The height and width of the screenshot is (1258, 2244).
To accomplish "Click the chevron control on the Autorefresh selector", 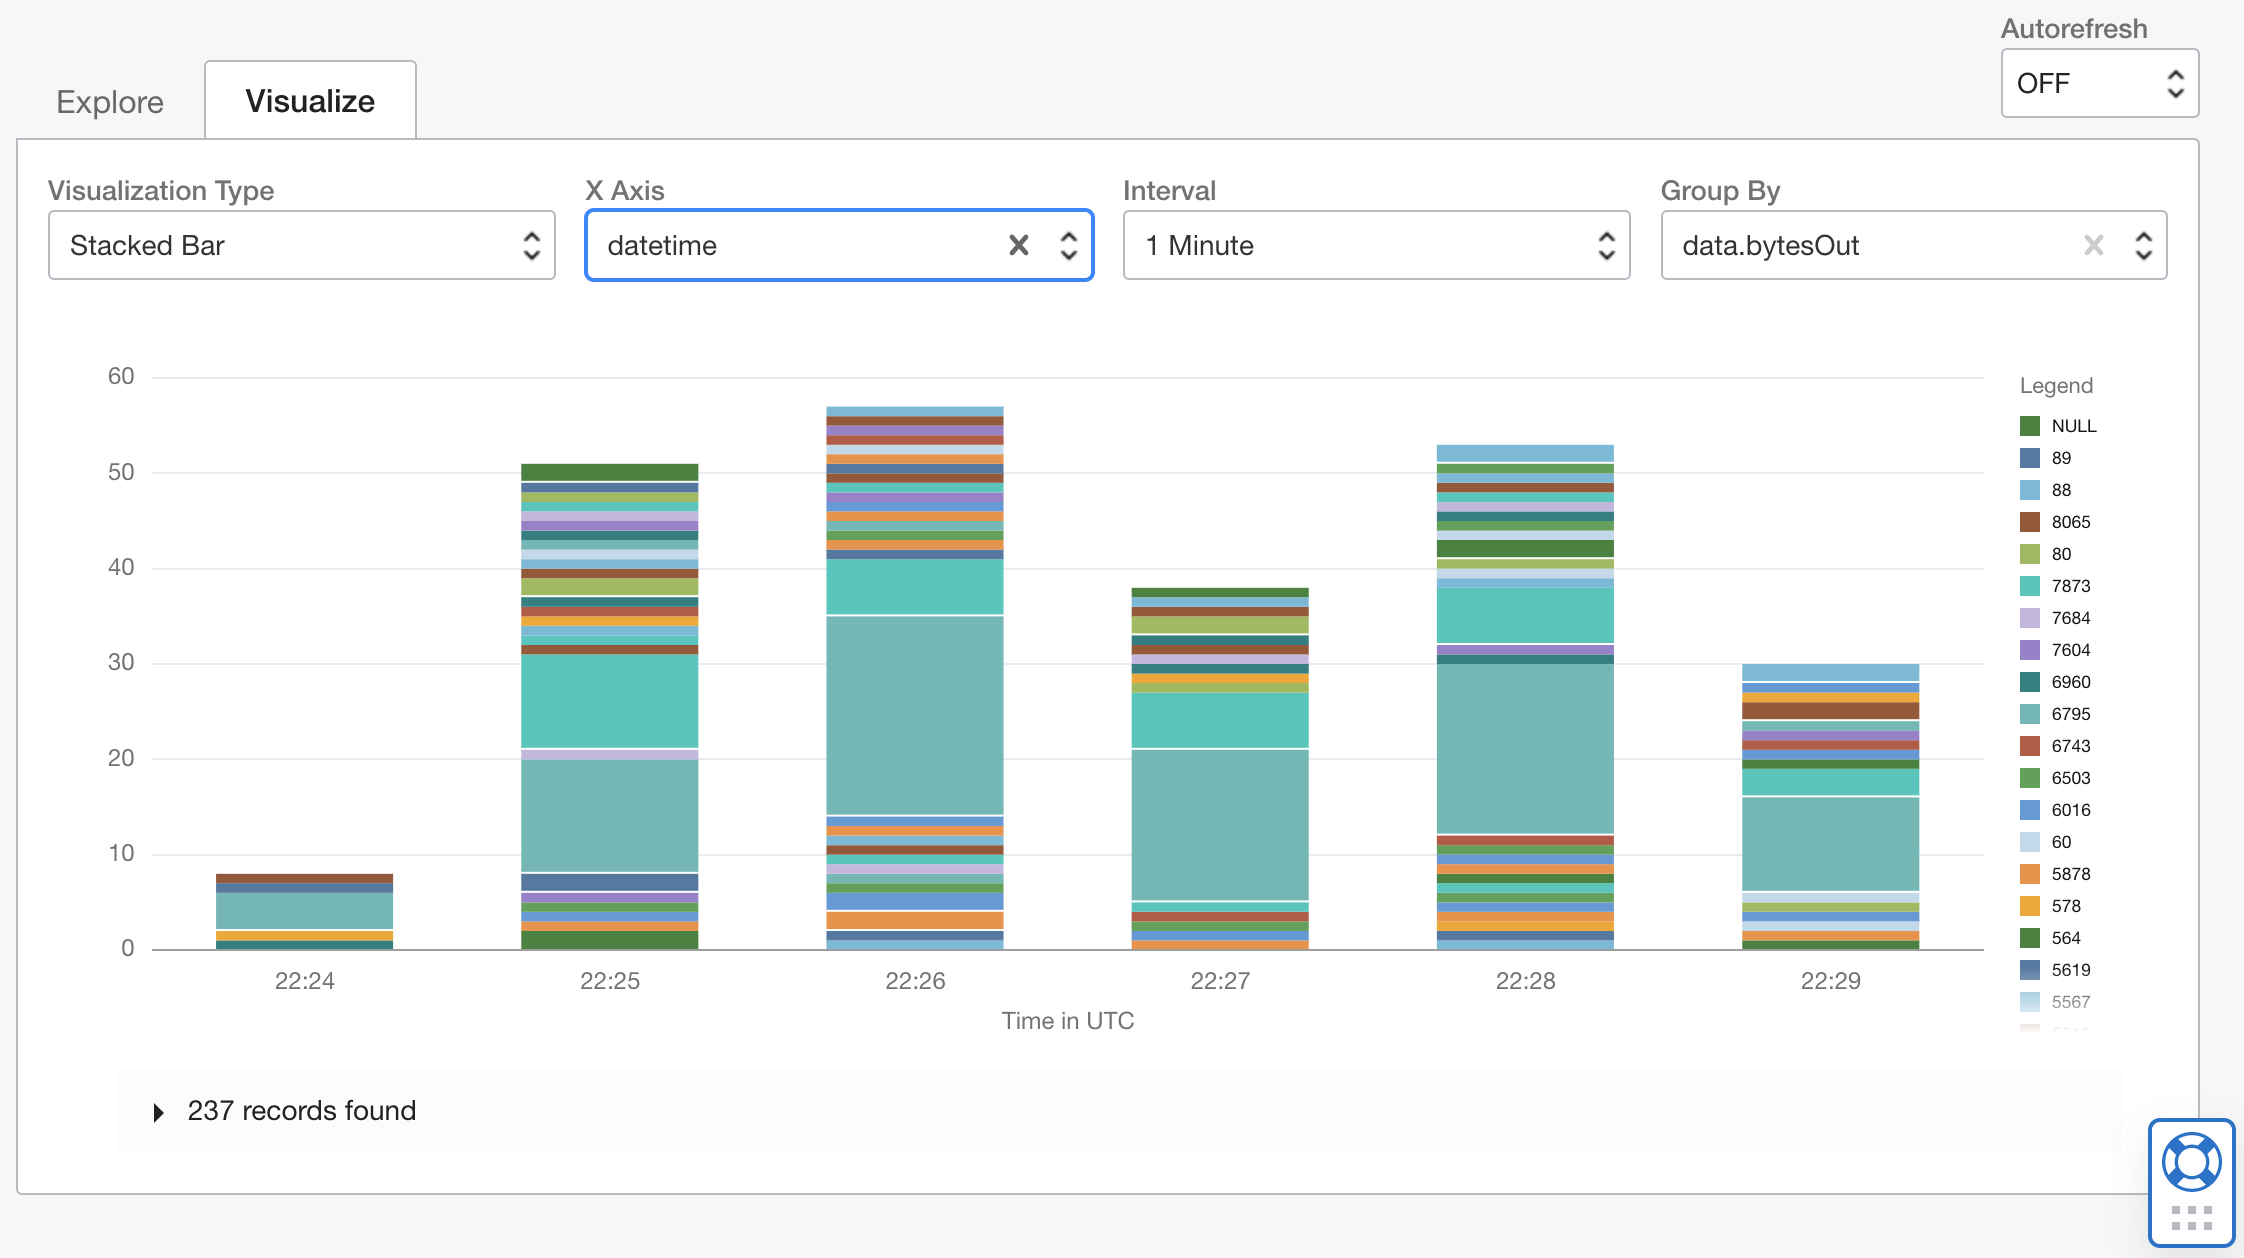I will [x=2175, y=84].
